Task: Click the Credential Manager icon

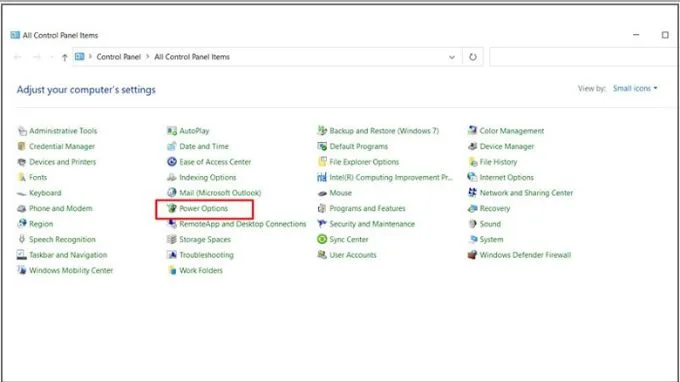Action: pyautogui.click(x=22, y=147)
